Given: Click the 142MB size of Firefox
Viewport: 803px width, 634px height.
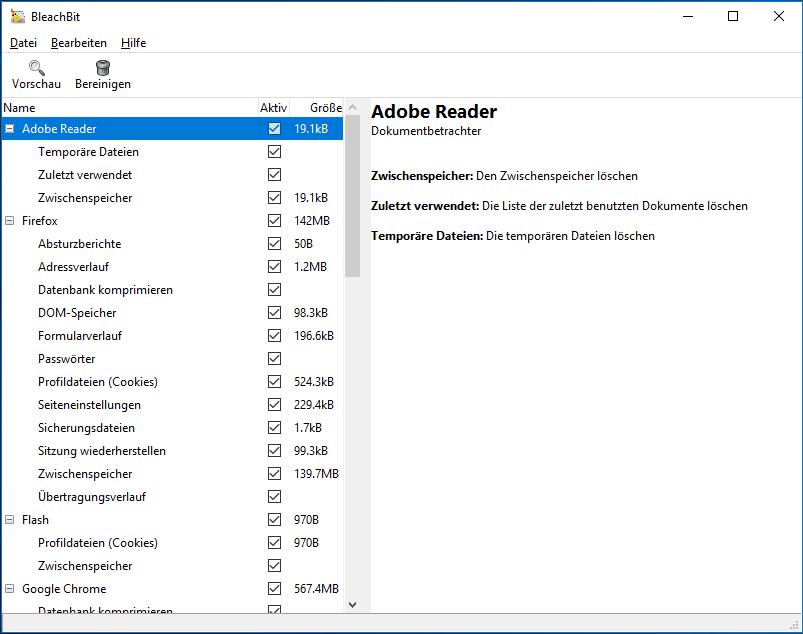Looking at the screenshot, I should click(312, 221).
